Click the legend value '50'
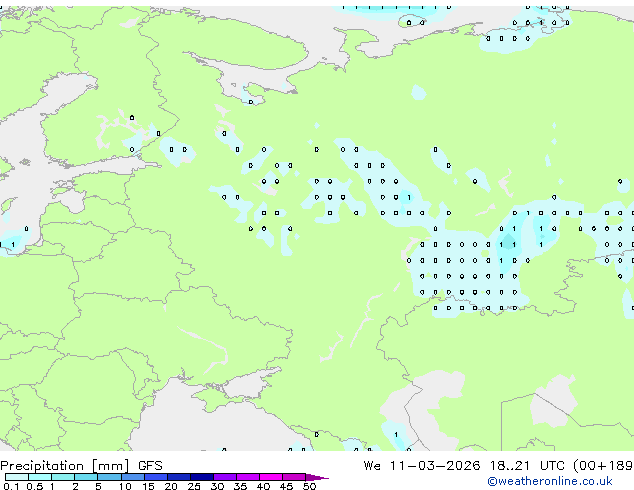This screenshot has width=634, height=490. coord(310,486)
